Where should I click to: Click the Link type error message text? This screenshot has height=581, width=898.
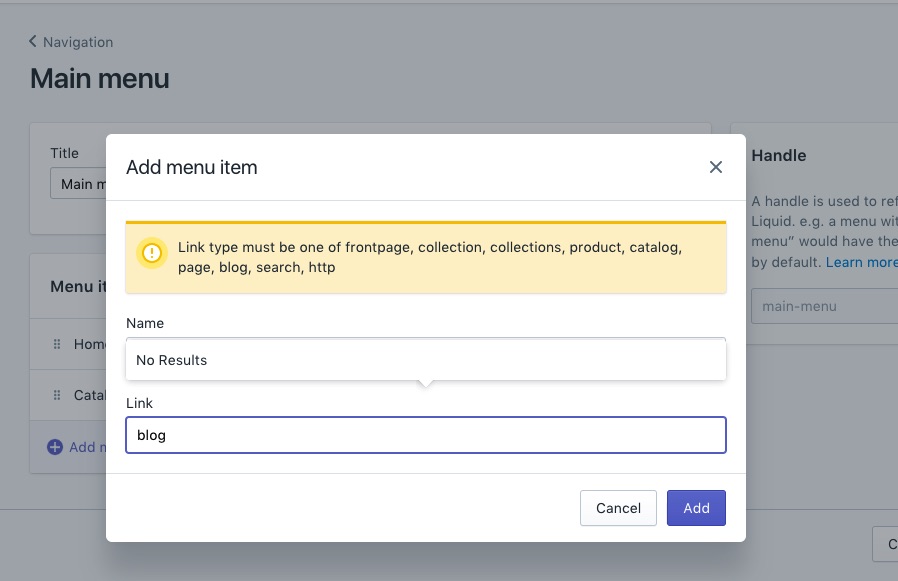pyautogui.click(x=430, y=257)
